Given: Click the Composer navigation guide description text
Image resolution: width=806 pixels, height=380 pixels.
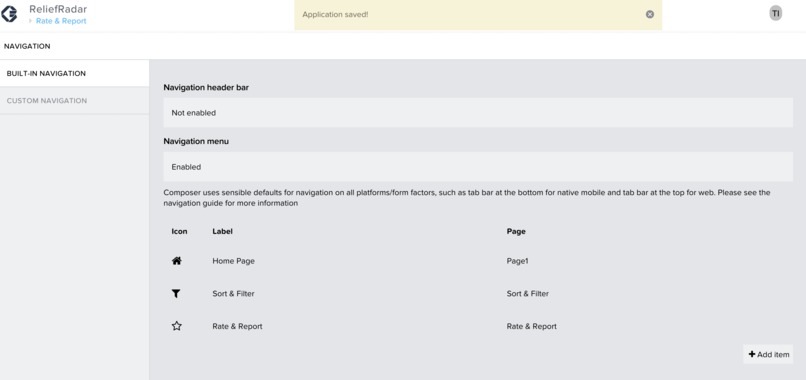Looking at the screenshot, I should [x=467, y=198].
